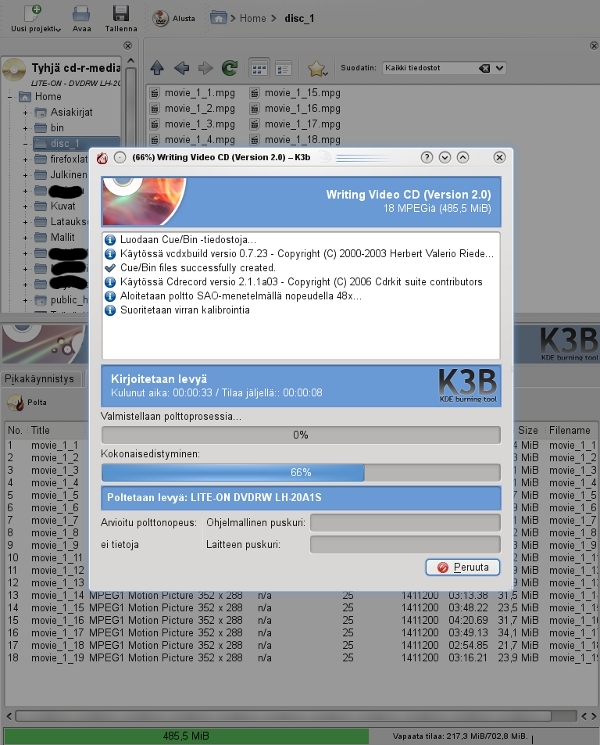Expand the Kuvat folder node
Image resolution: width=600 pixels, height=745 pixels.
click(25, 207)
